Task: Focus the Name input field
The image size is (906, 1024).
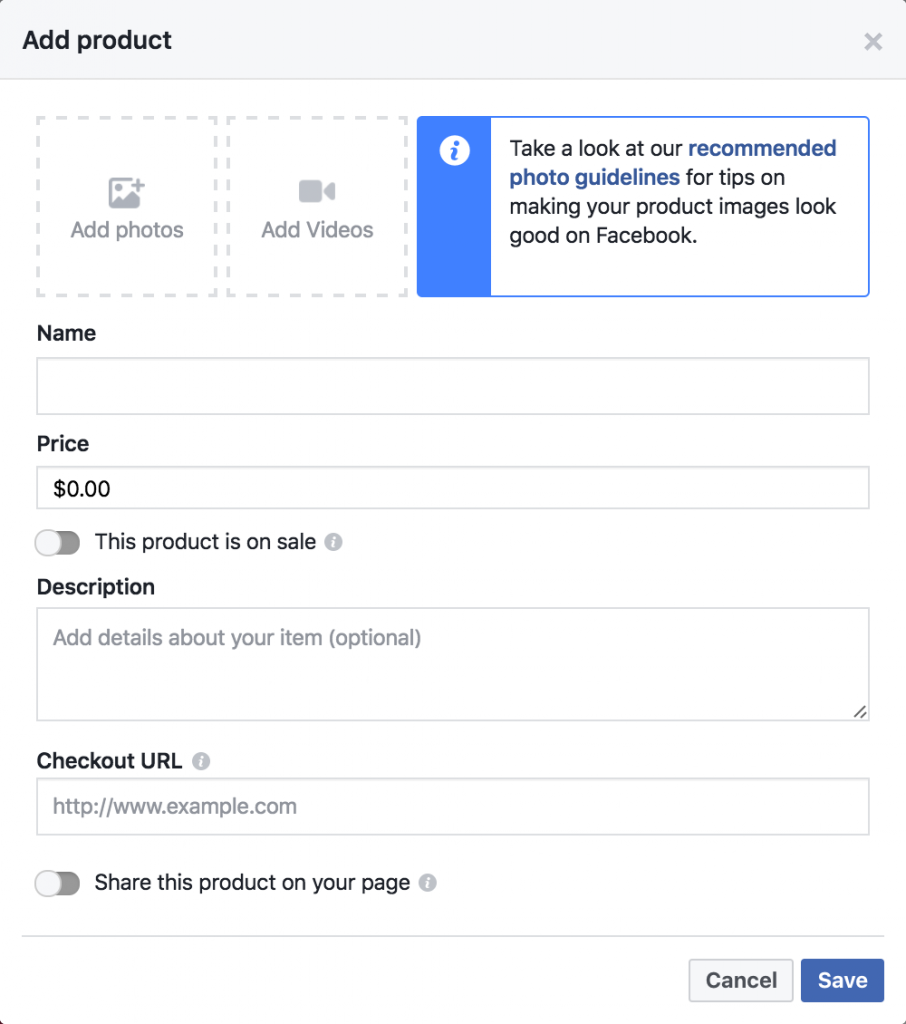Action: [453, 386]
